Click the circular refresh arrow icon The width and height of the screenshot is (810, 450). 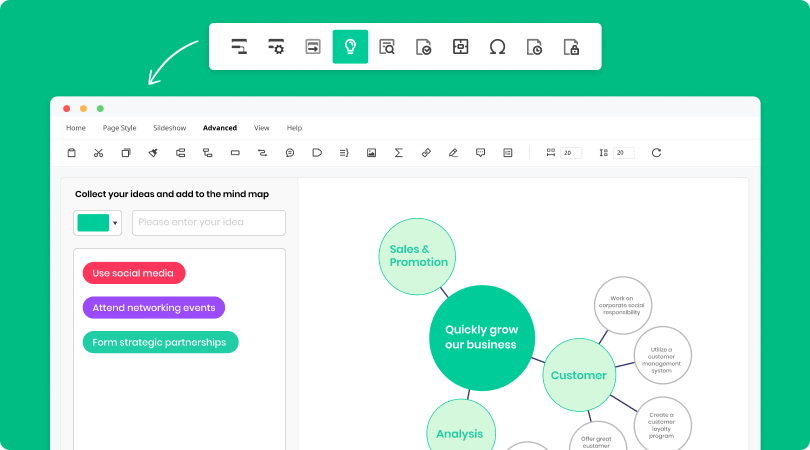[x=656, y=153]
